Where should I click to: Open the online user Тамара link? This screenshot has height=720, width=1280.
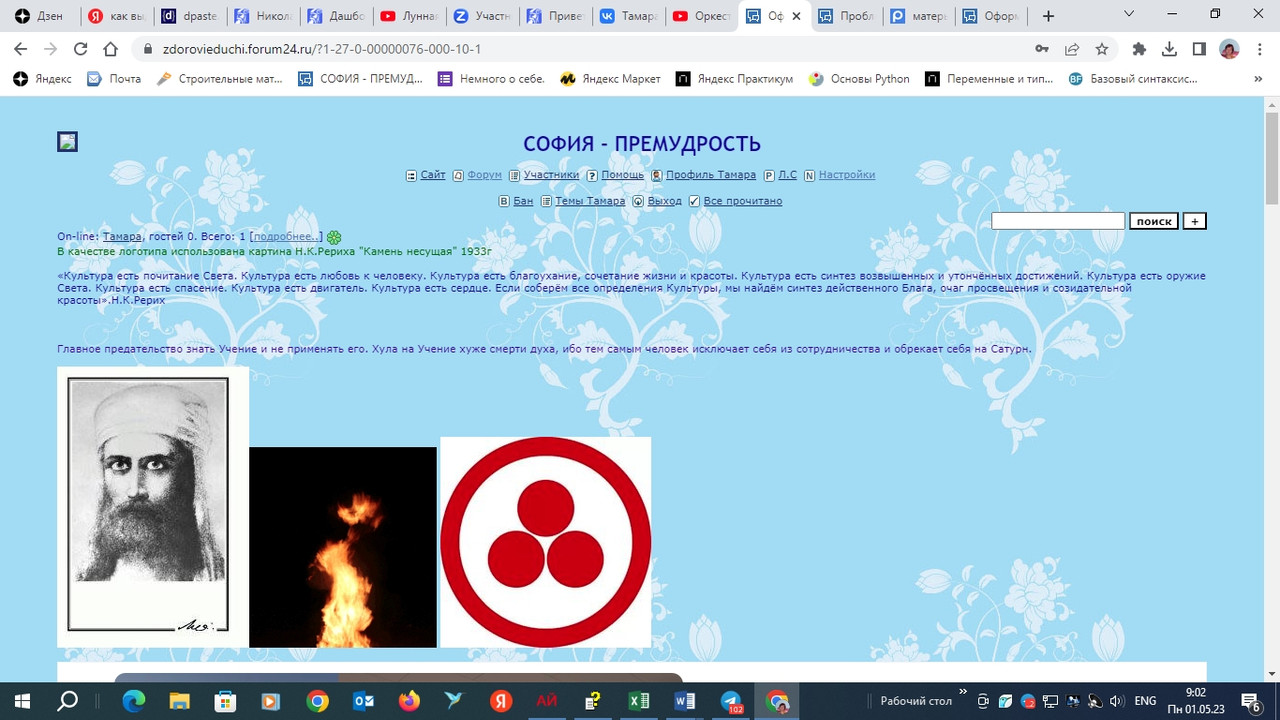click(x=122, y=237)
